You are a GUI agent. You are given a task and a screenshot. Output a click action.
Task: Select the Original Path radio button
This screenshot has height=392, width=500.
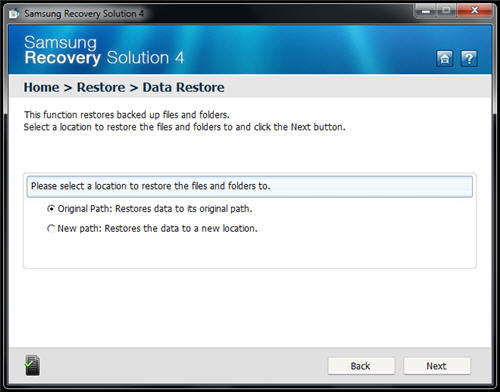click(x=51, y=209)
